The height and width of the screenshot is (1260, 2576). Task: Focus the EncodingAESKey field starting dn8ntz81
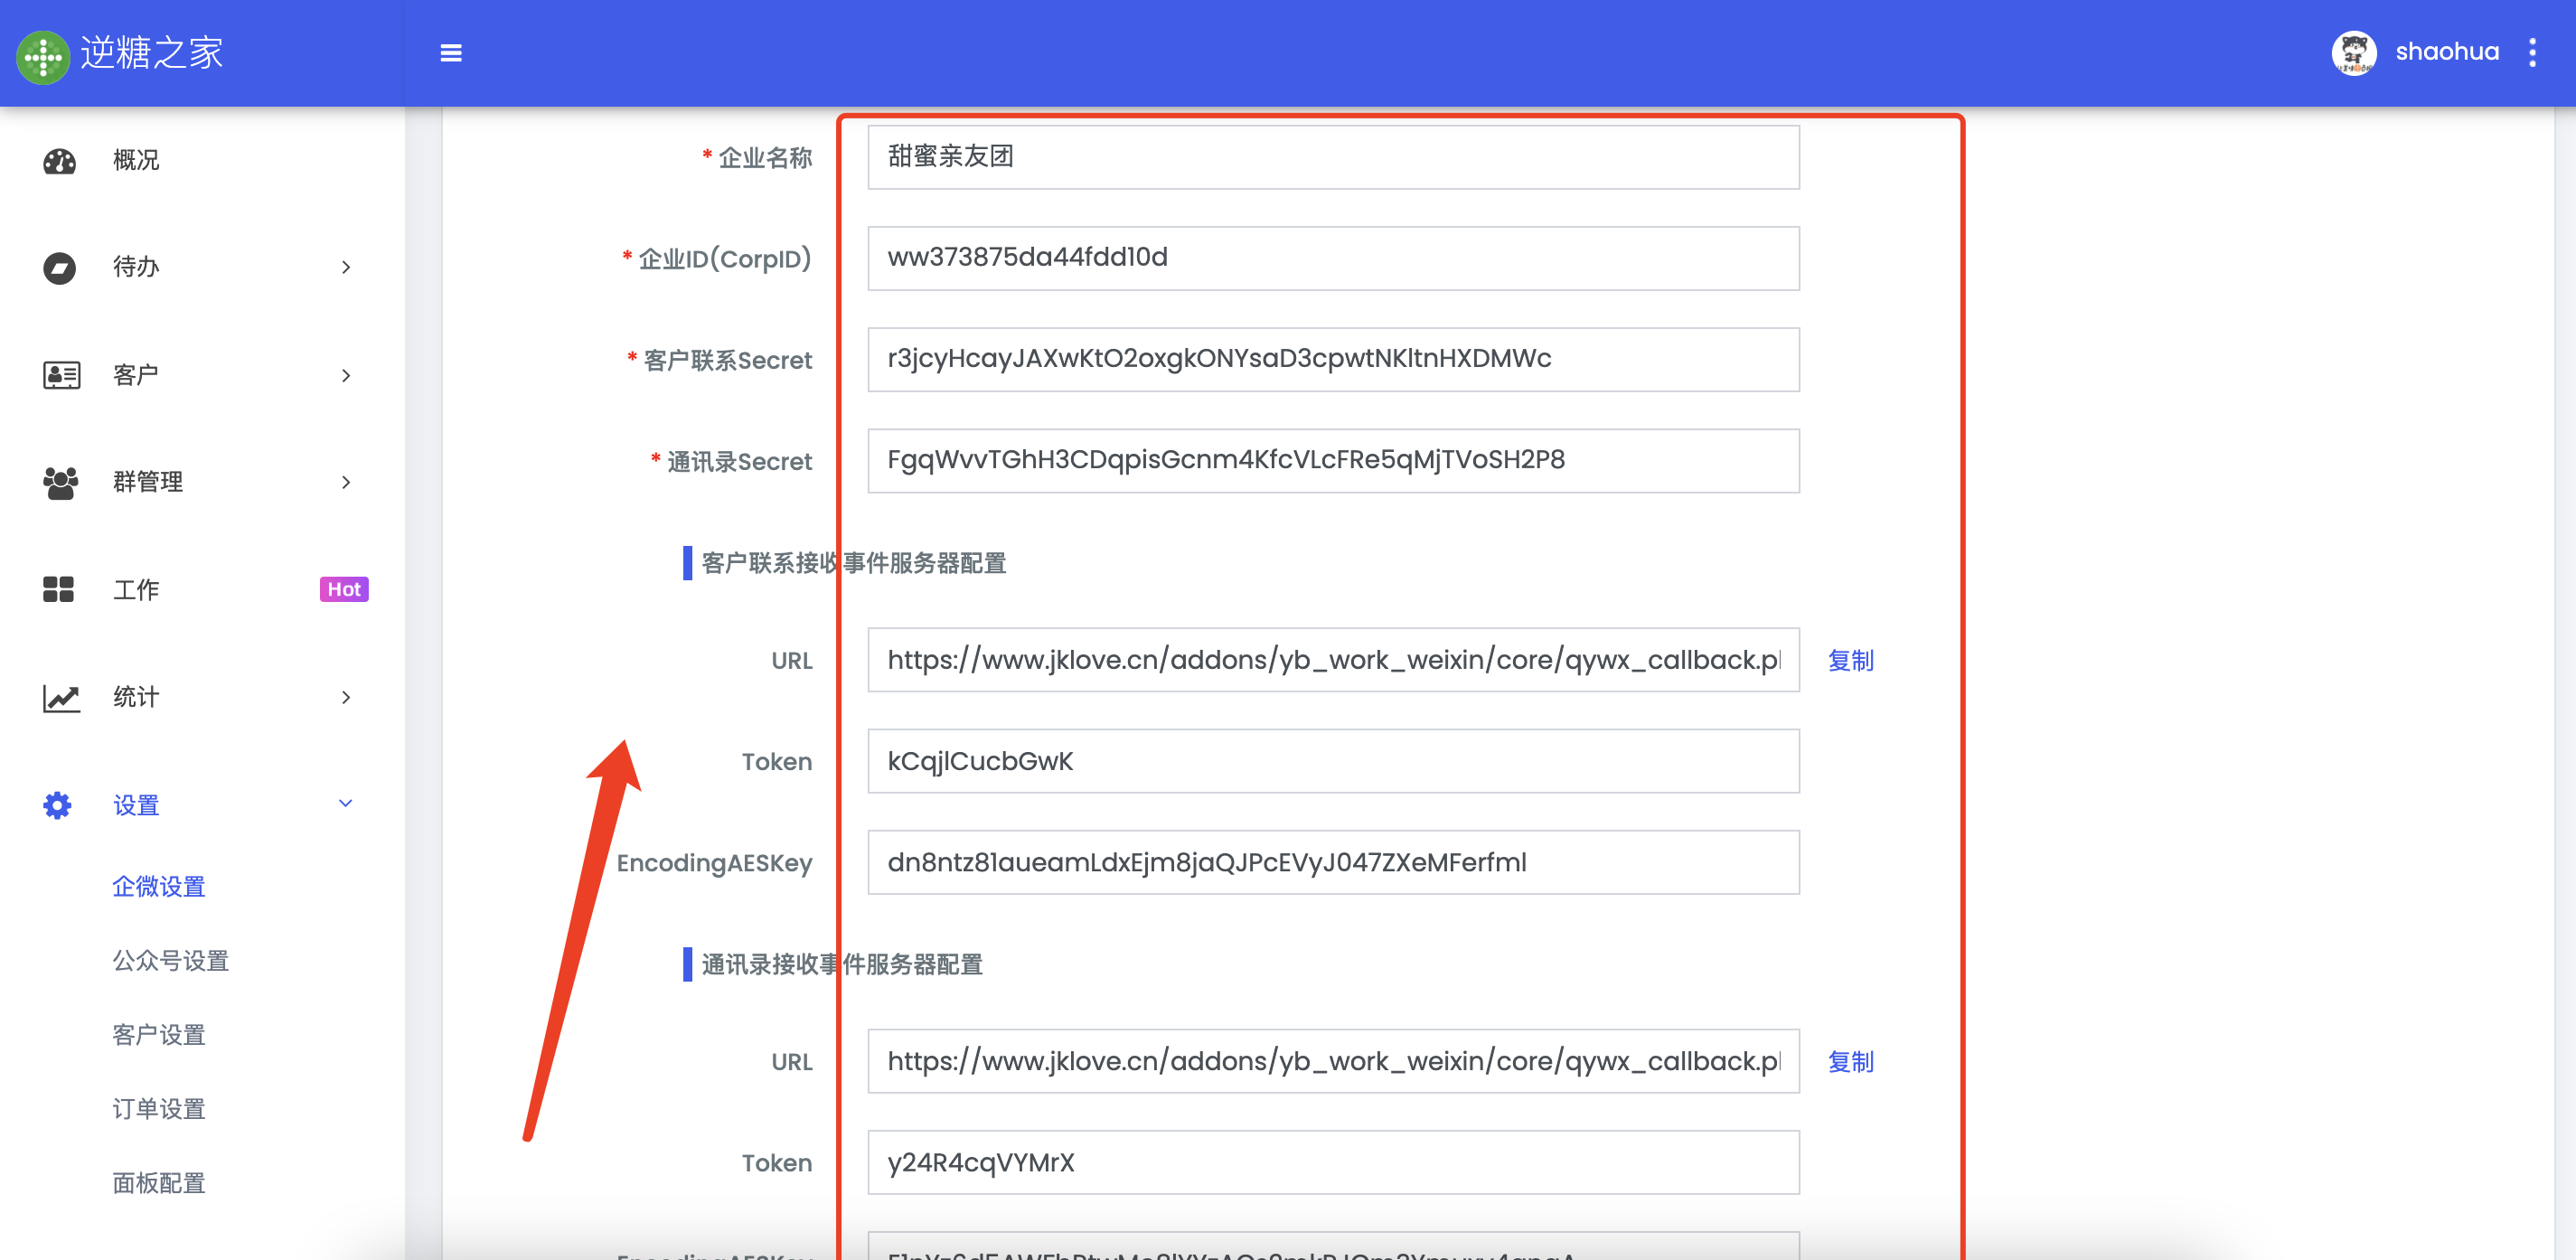(x=1333, y=862)
